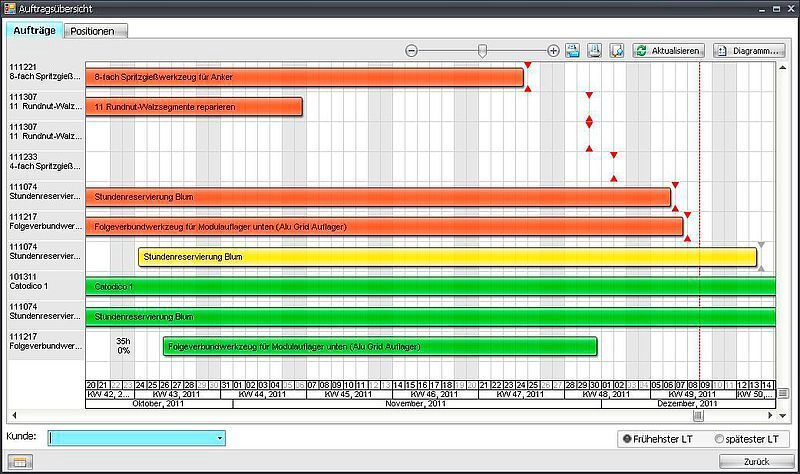Click the horizontal scrollbar right arrow
This screenshot has height=474, width=800.
770,415
